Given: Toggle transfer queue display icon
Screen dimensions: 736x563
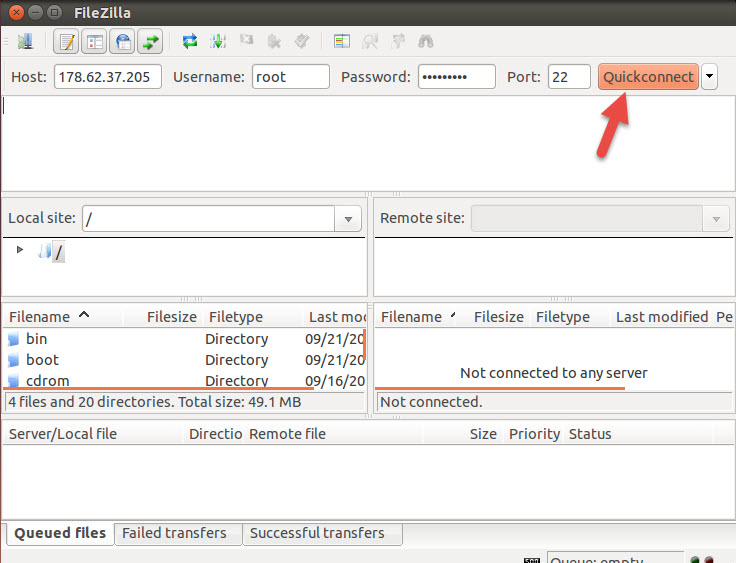Looking at the screenshot, I should (150, 42).
